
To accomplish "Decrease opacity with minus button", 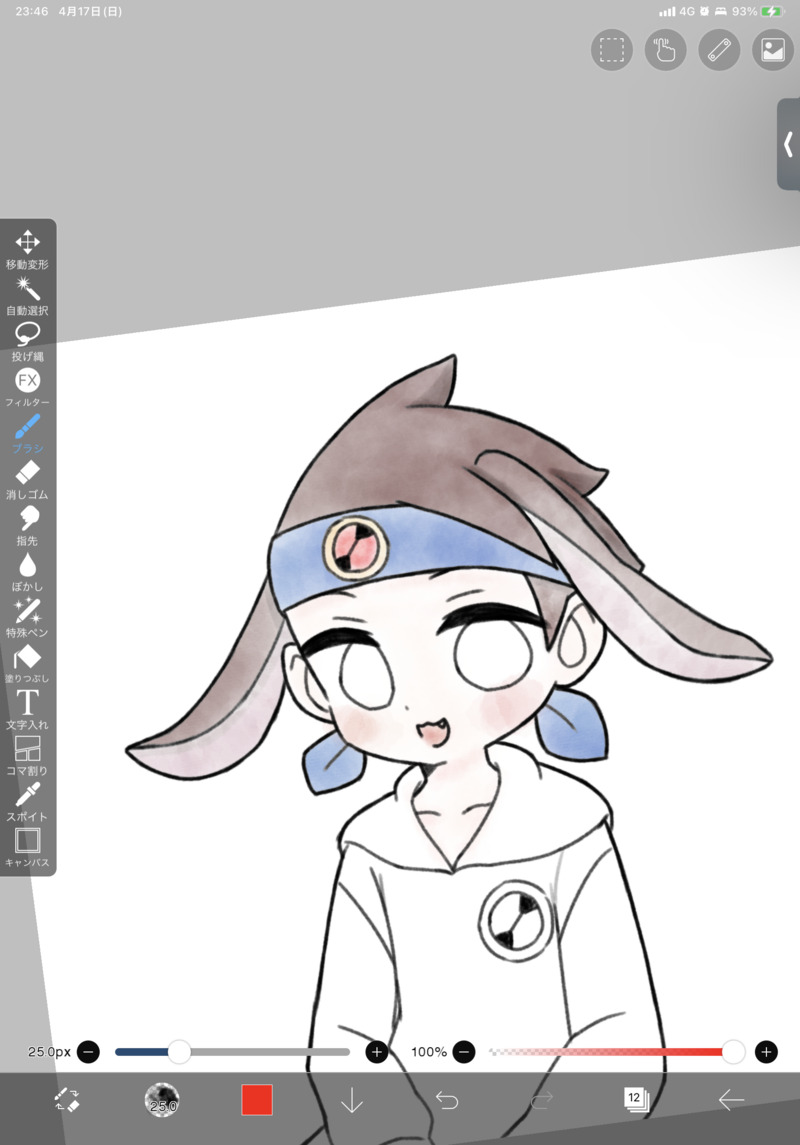I will tap(464, 1052).
